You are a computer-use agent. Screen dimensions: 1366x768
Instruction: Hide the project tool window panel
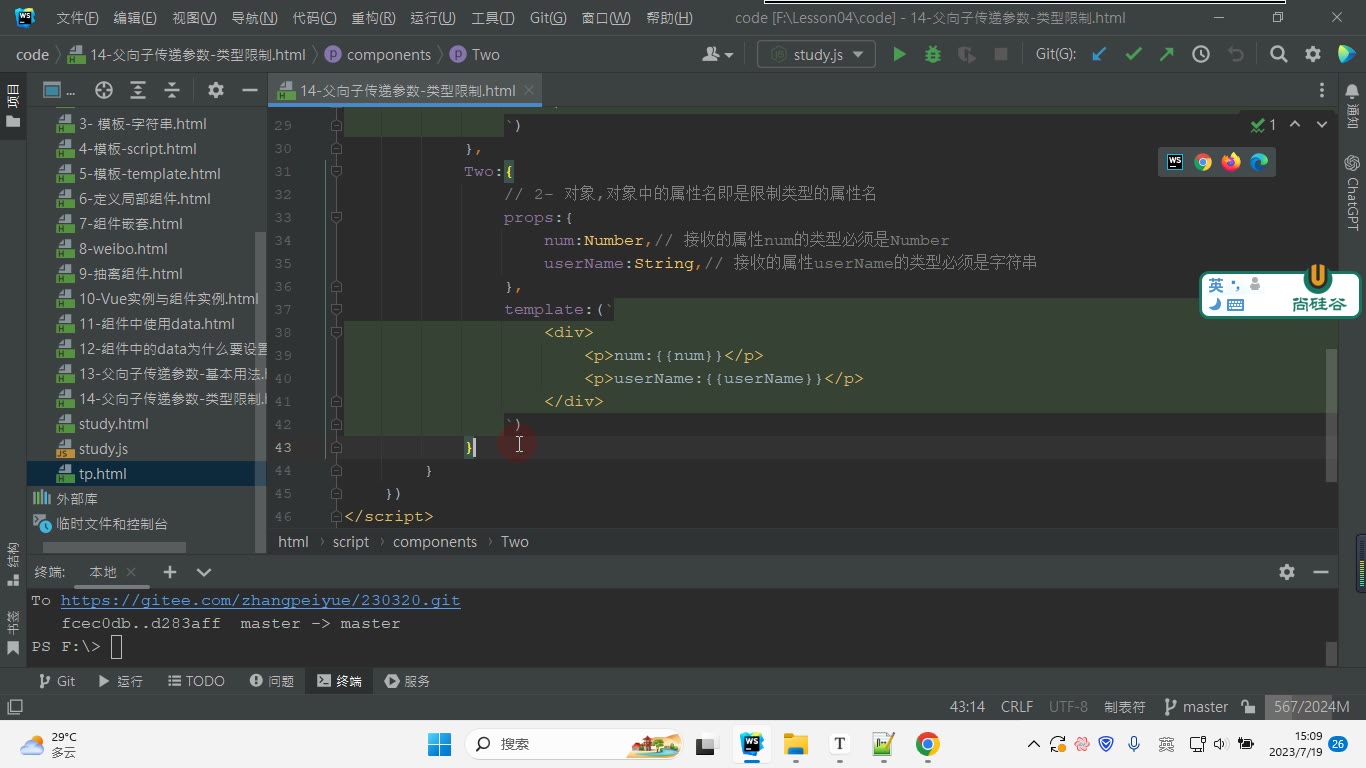click(249, 90)
